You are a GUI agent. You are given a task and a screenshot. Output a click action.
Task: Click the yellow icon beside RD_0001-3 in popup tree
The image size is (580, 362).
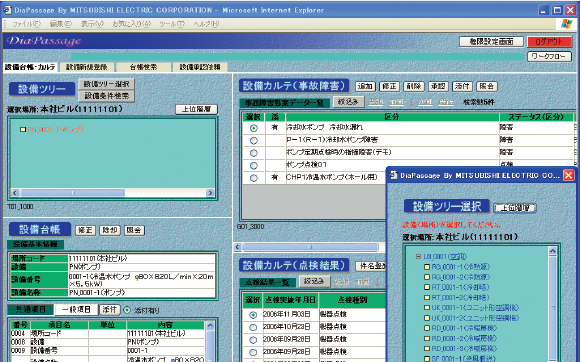point(427,349)
